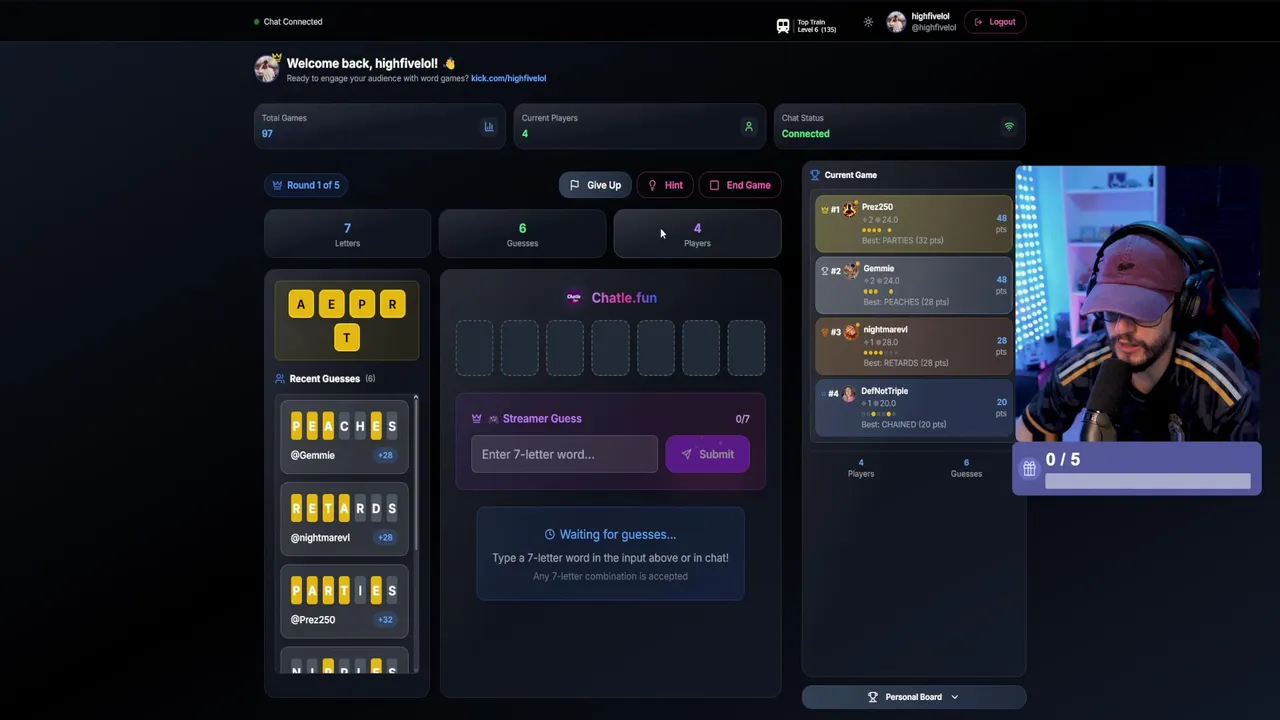Viewport: 1280px width, 720px height.
Task: Click Prez250's avatar in leaderboard
Action: [x=850, y=209]
